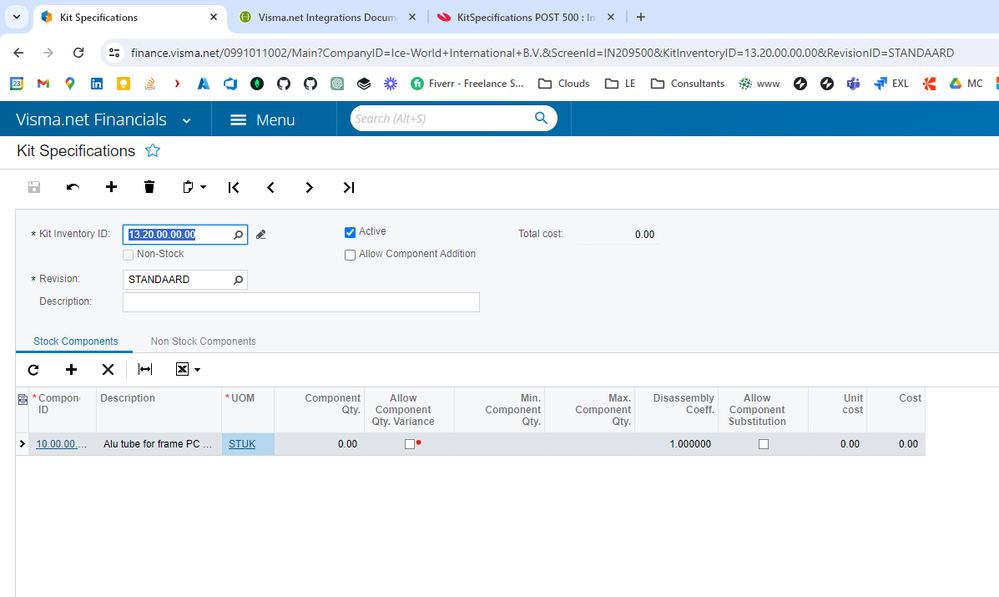This screenshot has height=597, width=999.
Task: Switch to Visma.net Integrations Documentation tab
Action: [x=327, y=17]
